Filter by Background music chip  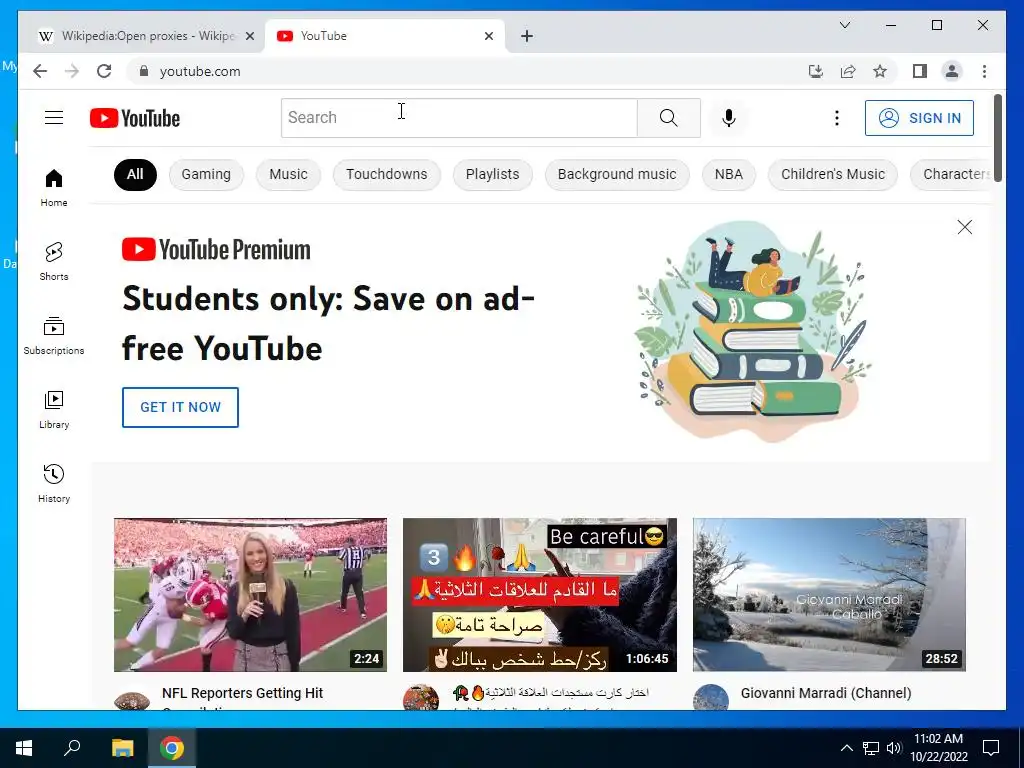(x=617, y=174)
